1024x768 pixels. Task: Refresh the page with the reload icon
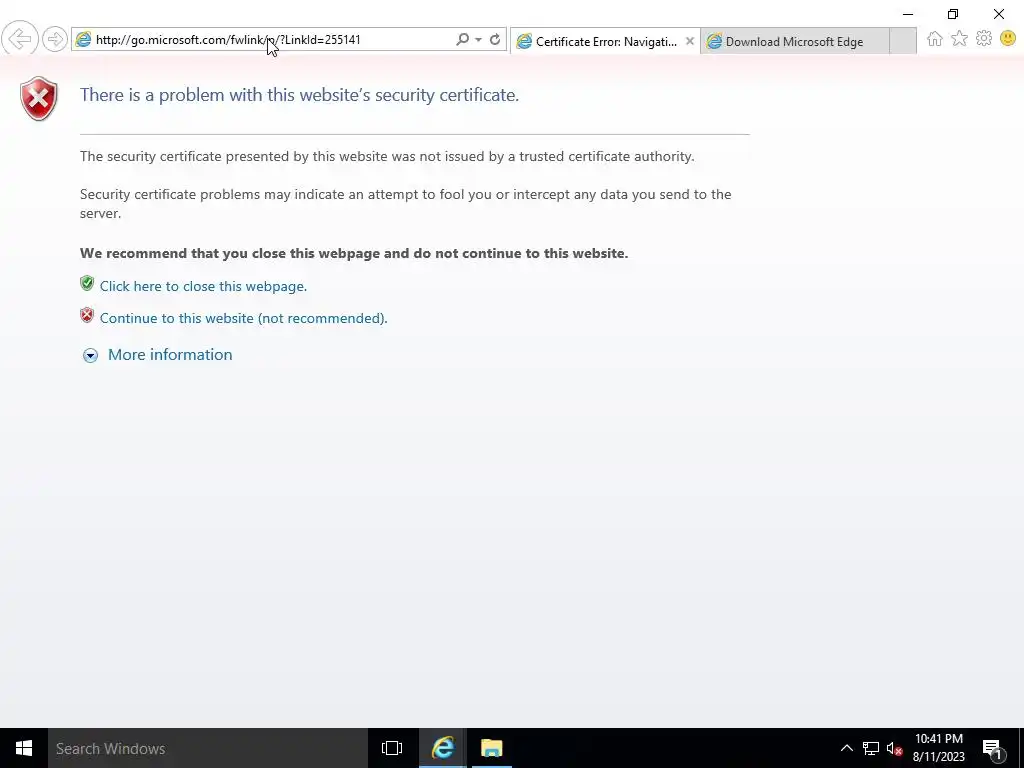click(495, 39)
